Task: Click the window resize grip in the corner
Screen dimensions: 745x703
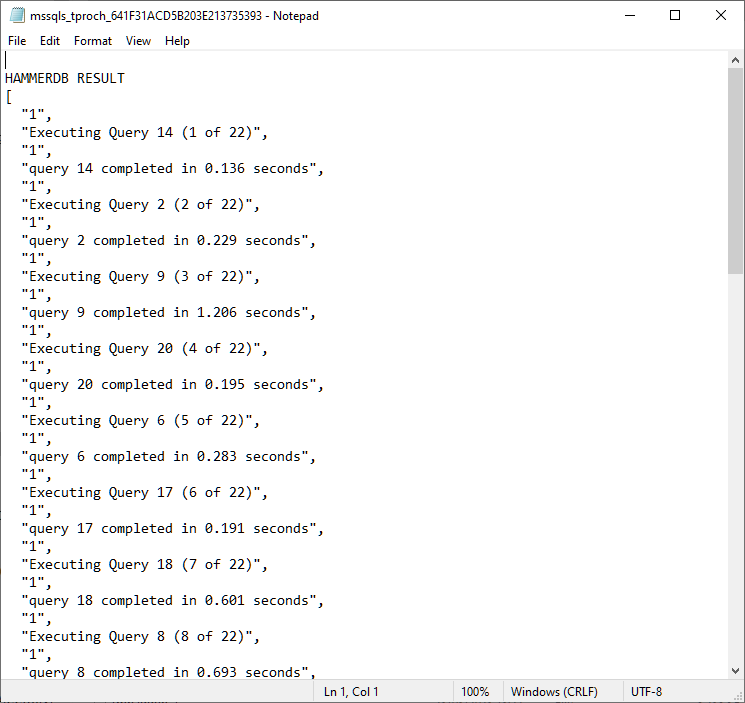Action: point(738,696)
